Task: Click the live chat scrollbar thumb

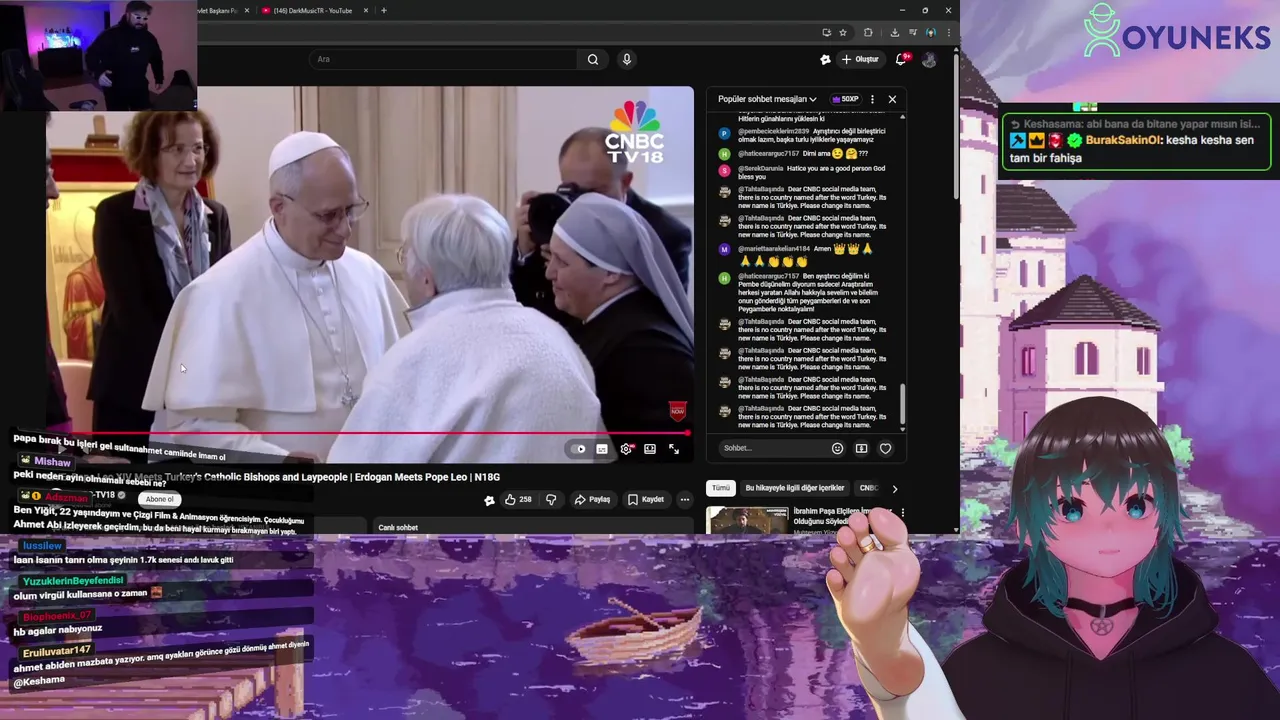Action: [x=903, y=404]
